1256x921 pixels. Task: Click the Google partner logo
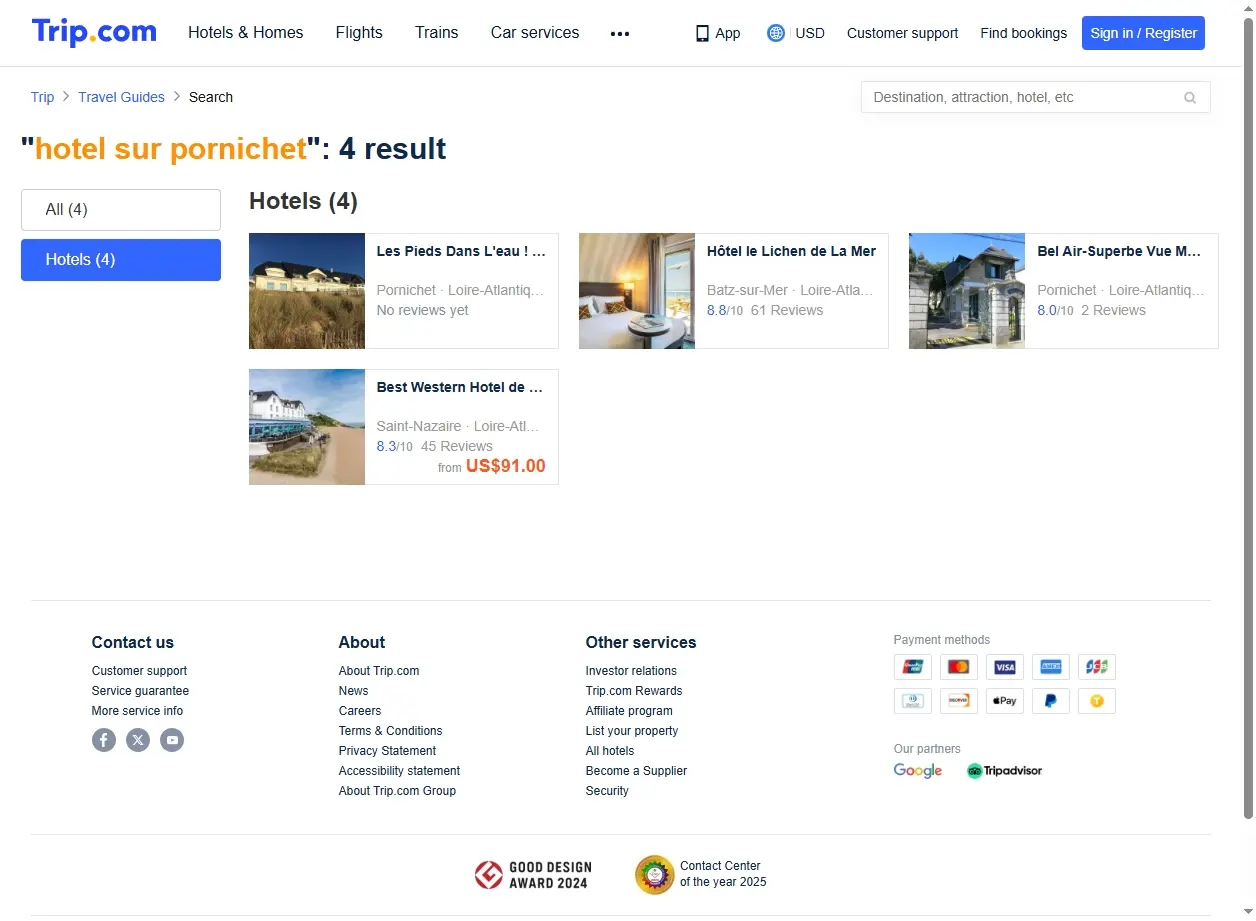(x=918, y=771)
